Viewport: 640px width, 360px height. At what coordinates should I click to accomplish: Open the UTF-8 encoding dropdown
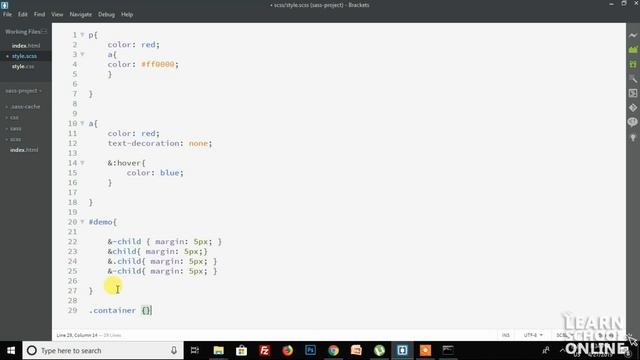pyautogui.click(x=533, y=335)
